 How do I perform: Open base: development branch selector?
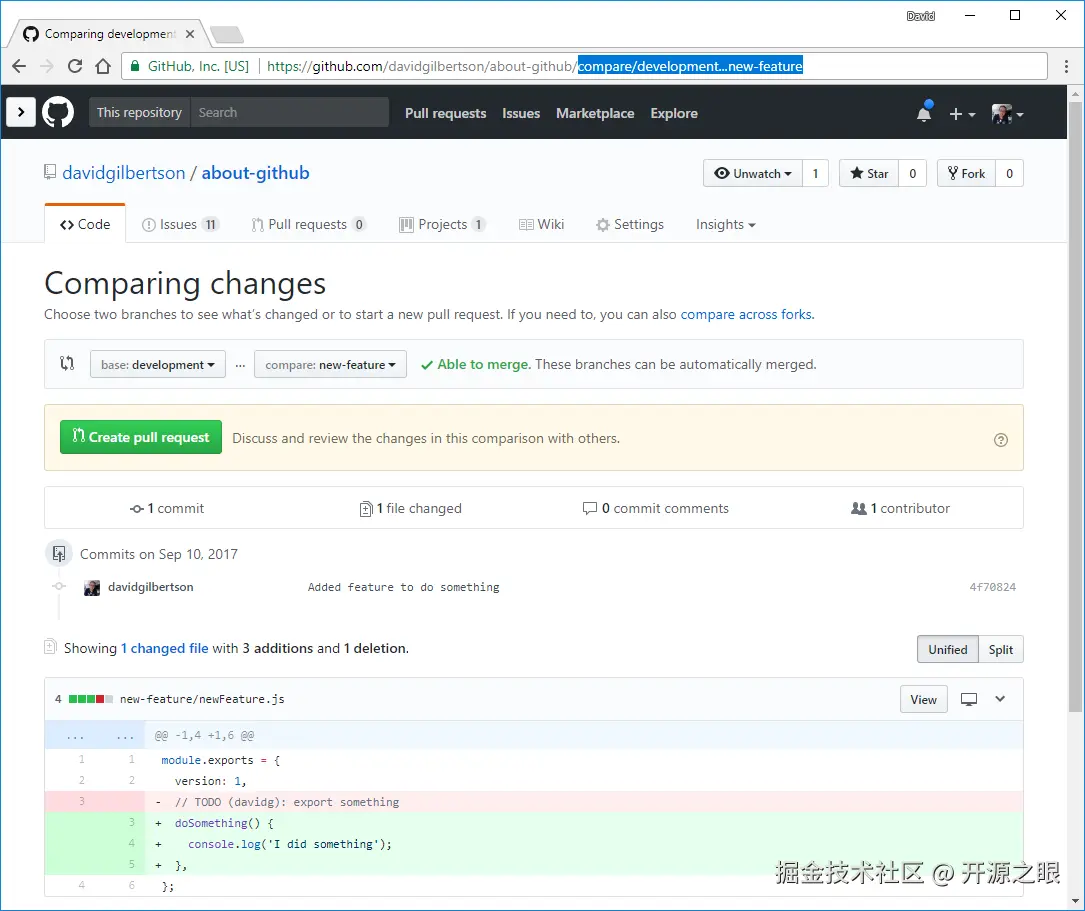click(x=158, y=365)
